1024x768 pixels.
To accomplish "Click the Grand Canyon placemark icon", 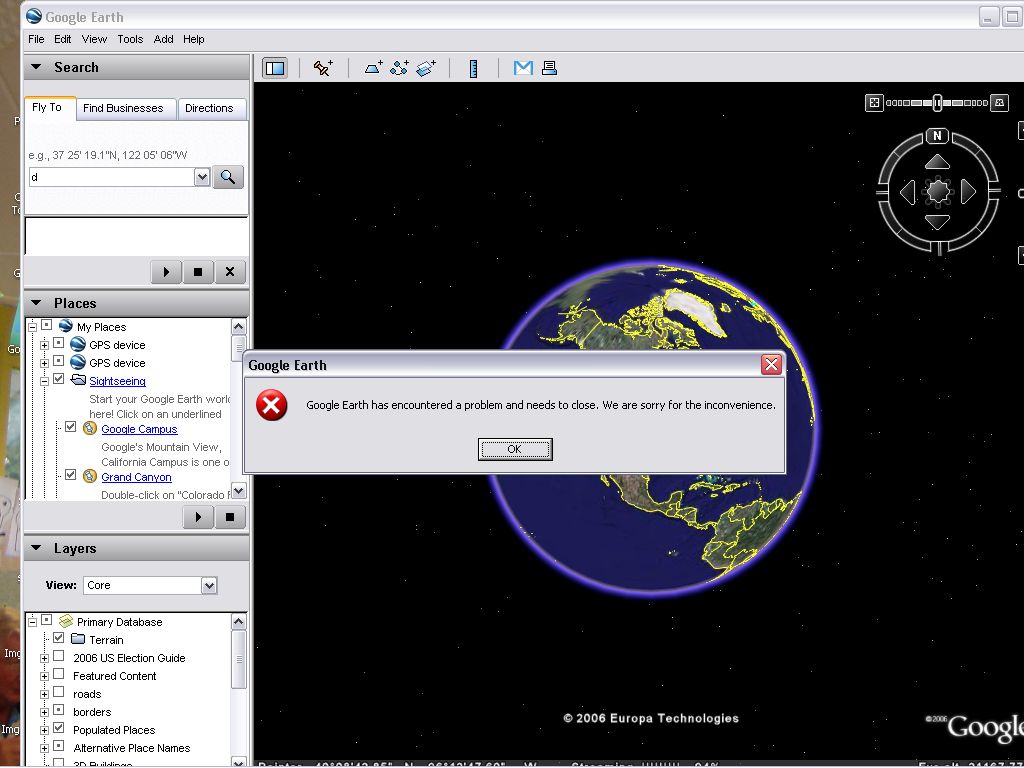I will [90, 477].
